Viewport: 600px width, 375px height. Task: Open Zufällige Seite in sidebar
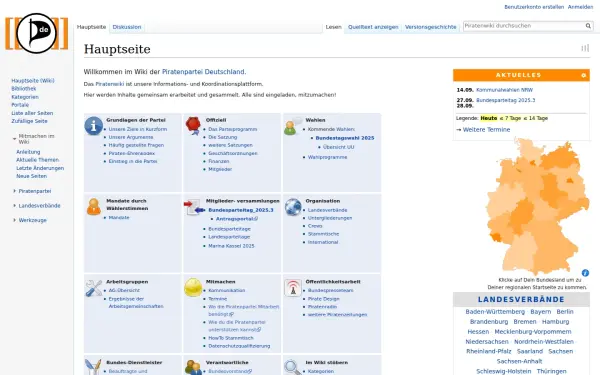29,121
